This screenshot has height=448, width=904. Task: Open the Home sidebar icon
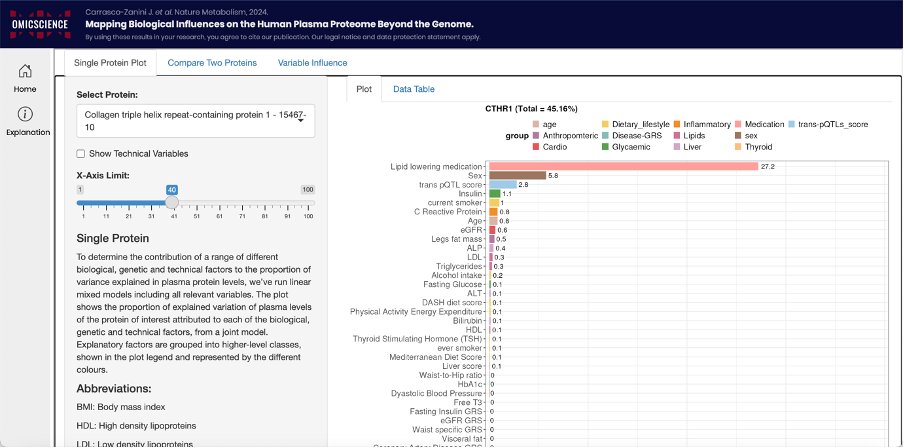point(25,71)
